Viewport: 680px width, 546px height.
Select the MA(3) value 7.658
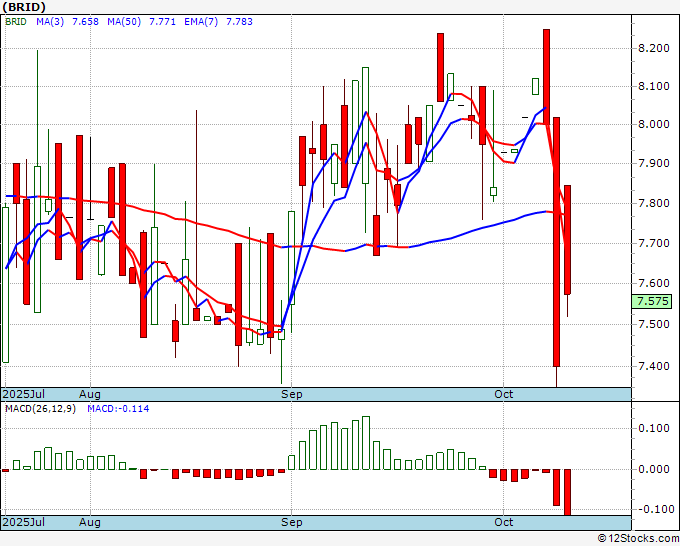point(85,22)
